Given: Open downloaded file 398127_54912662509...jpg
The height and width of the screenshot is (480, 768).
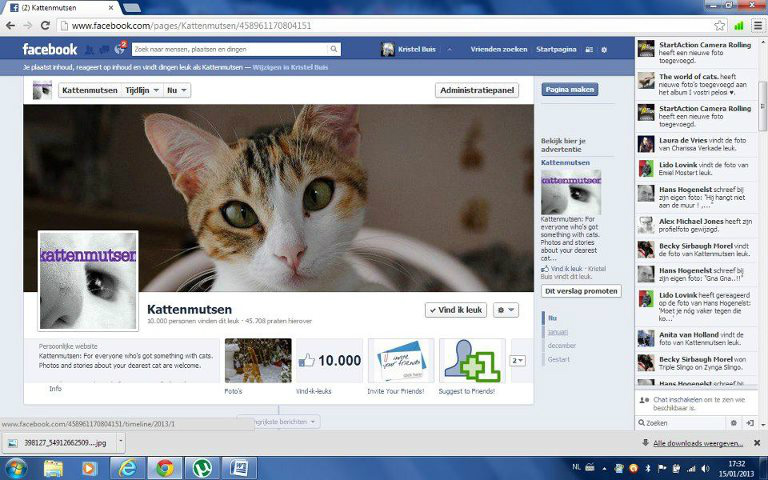Looking at the screenshot, I should (x=60, y=443).
